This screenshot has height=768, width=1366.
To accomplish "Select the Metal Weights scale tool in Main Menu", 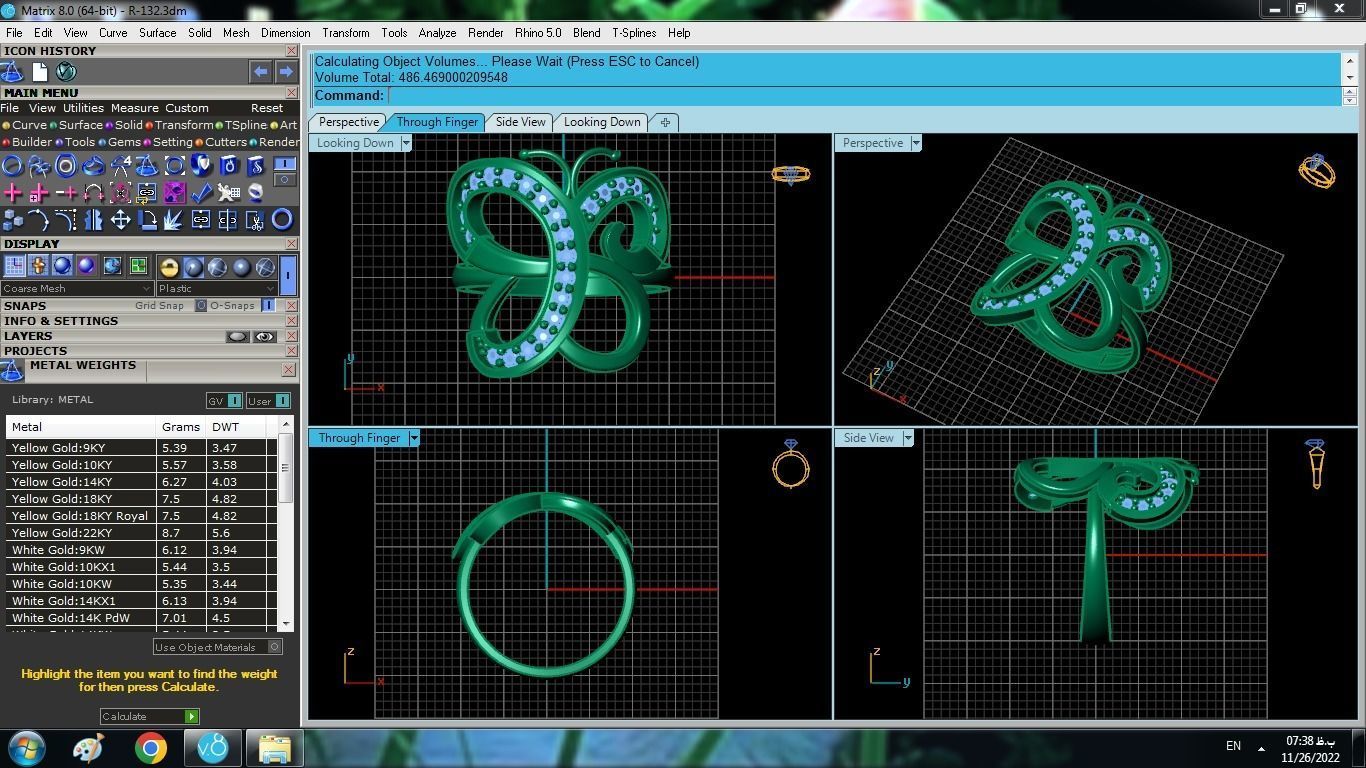I will tap(147, 166).
